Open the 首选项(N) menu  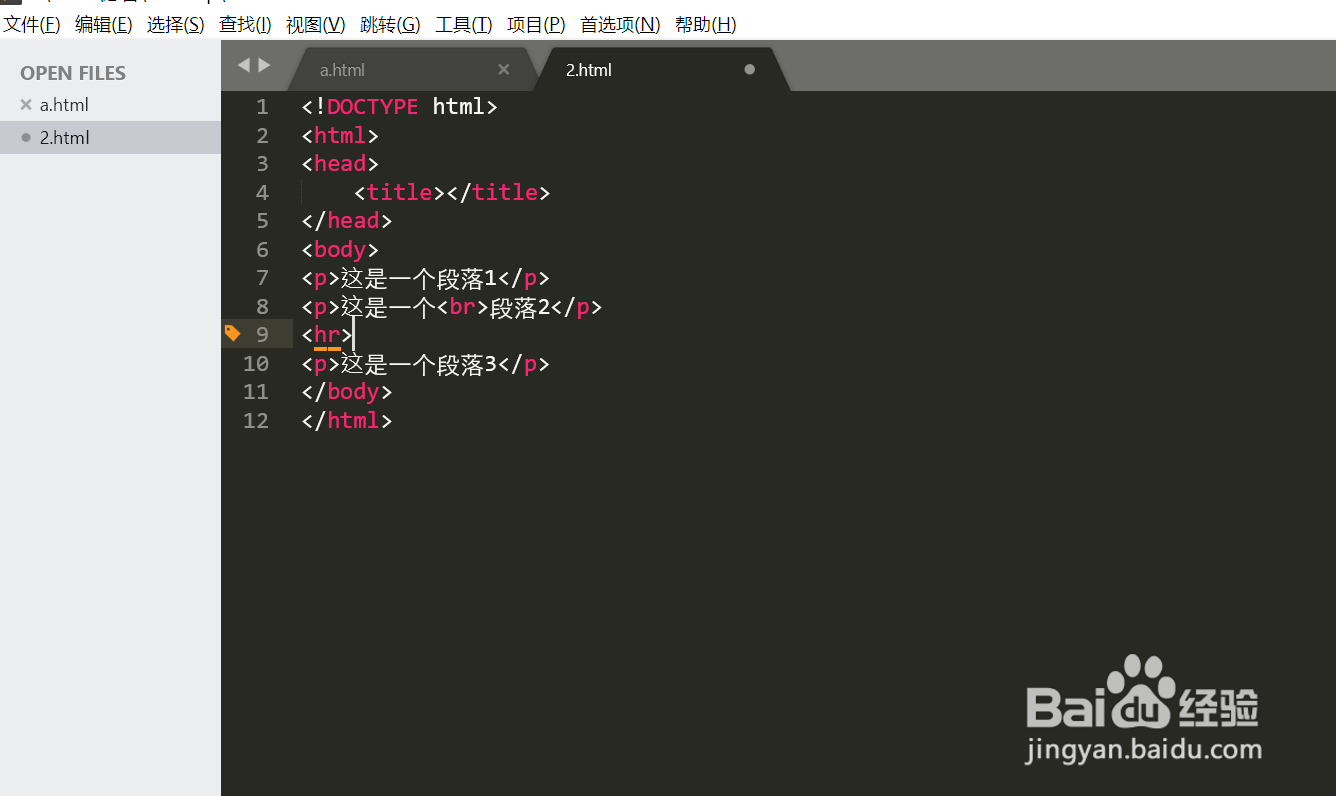[x=620, y=25]
